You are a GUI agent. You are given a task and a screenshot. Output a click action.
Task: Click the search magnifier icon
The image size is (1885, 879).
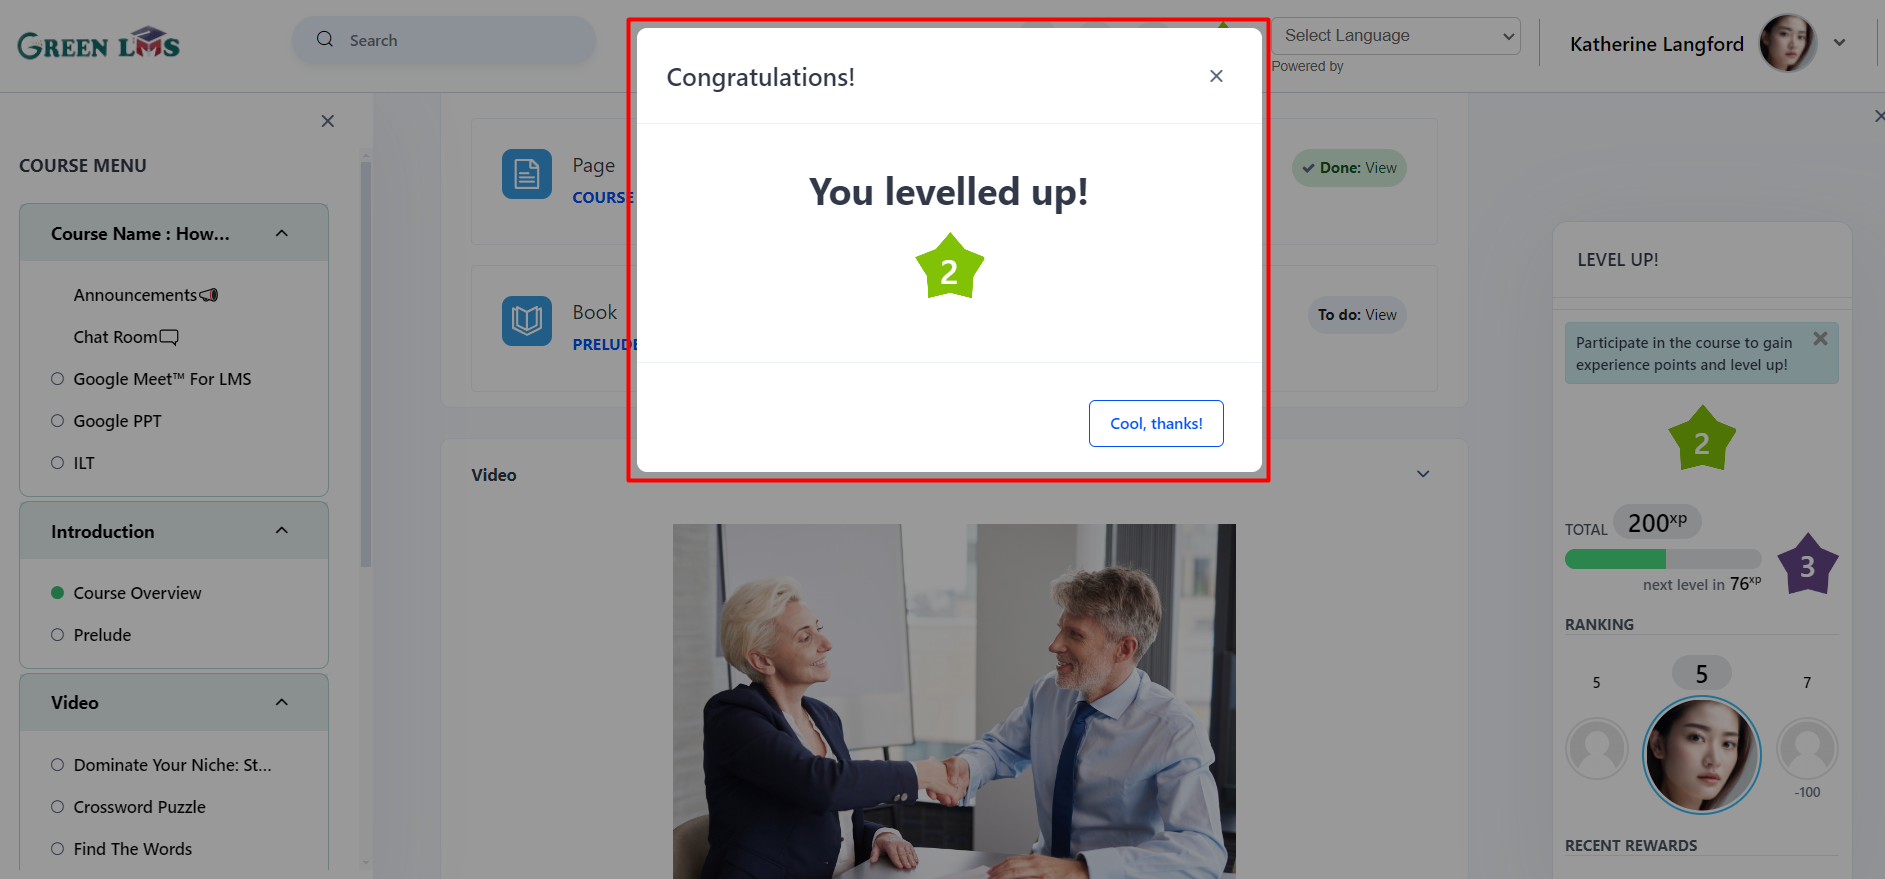(325, 39)
